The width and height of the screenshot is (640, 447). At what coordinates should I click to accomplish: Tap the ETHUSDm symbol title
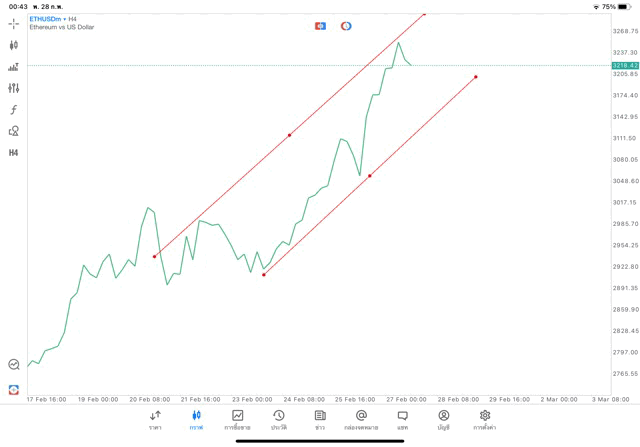[44, 19]
